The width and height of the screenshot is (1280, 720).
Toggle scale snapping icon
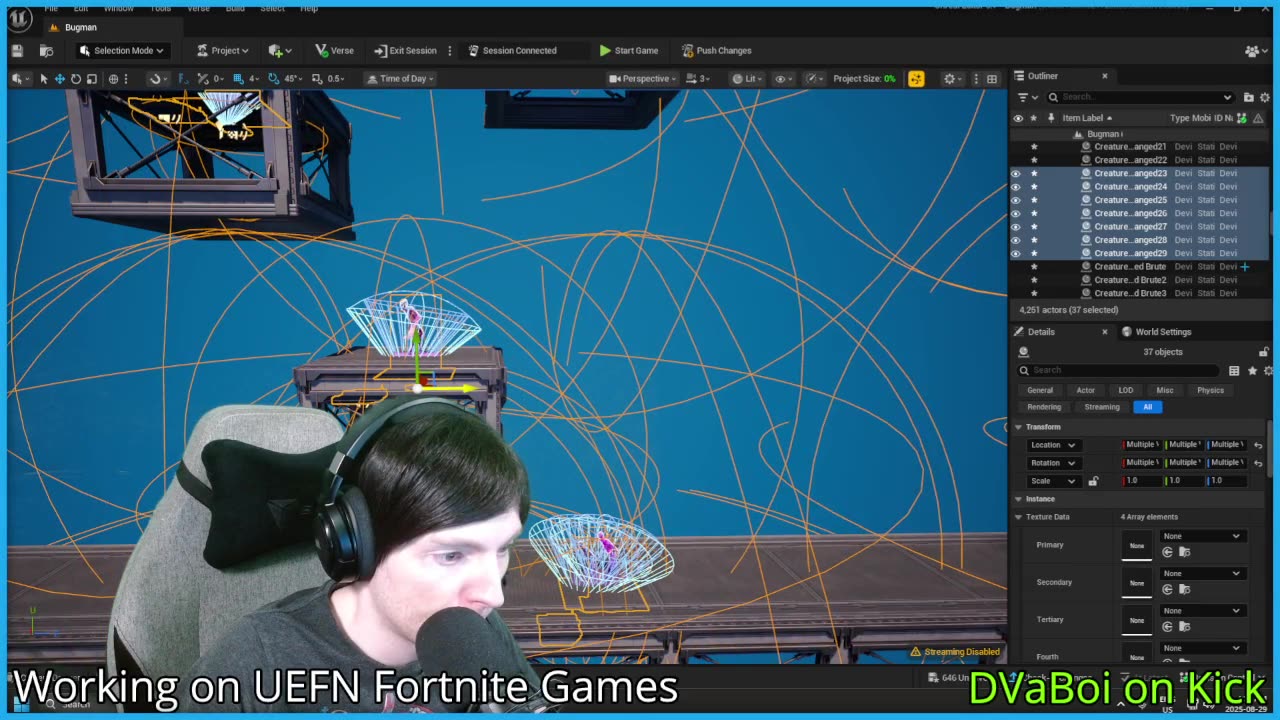[x=317, y=78]
